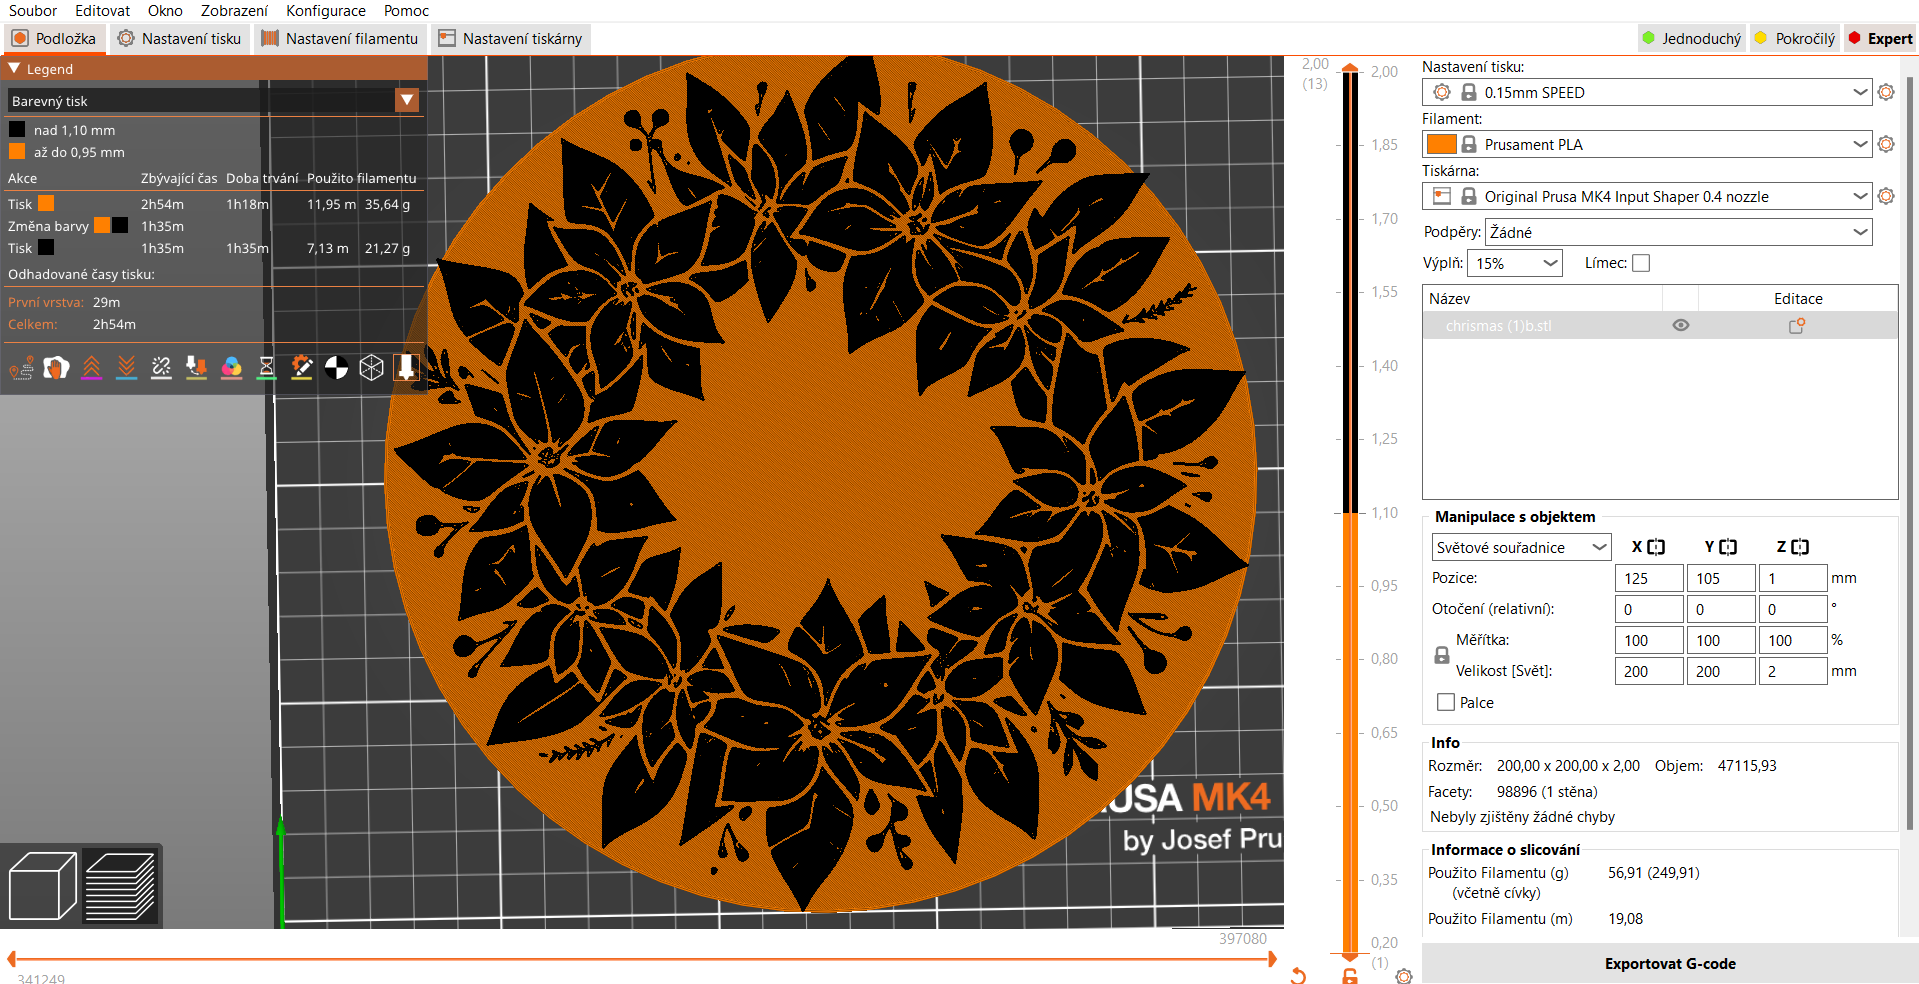The height and width of the screenshot is (984, 1919).
Task: Open the Konfigurace menu
Action: pyautogui.click(x=326, y=11)
